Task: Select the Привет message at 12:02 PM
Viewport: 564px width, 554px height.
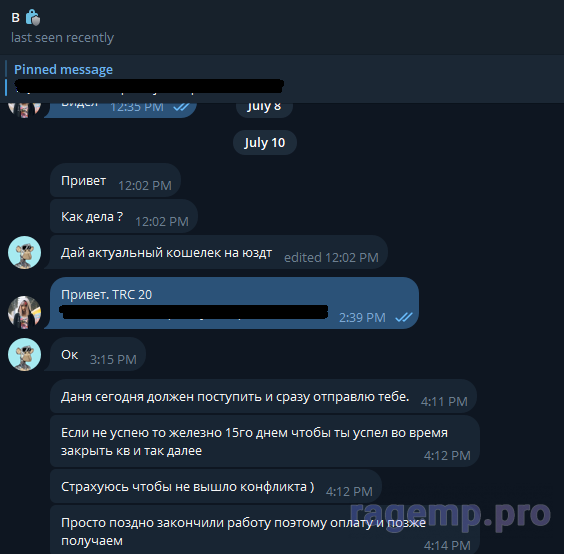Action: point(115,181)
